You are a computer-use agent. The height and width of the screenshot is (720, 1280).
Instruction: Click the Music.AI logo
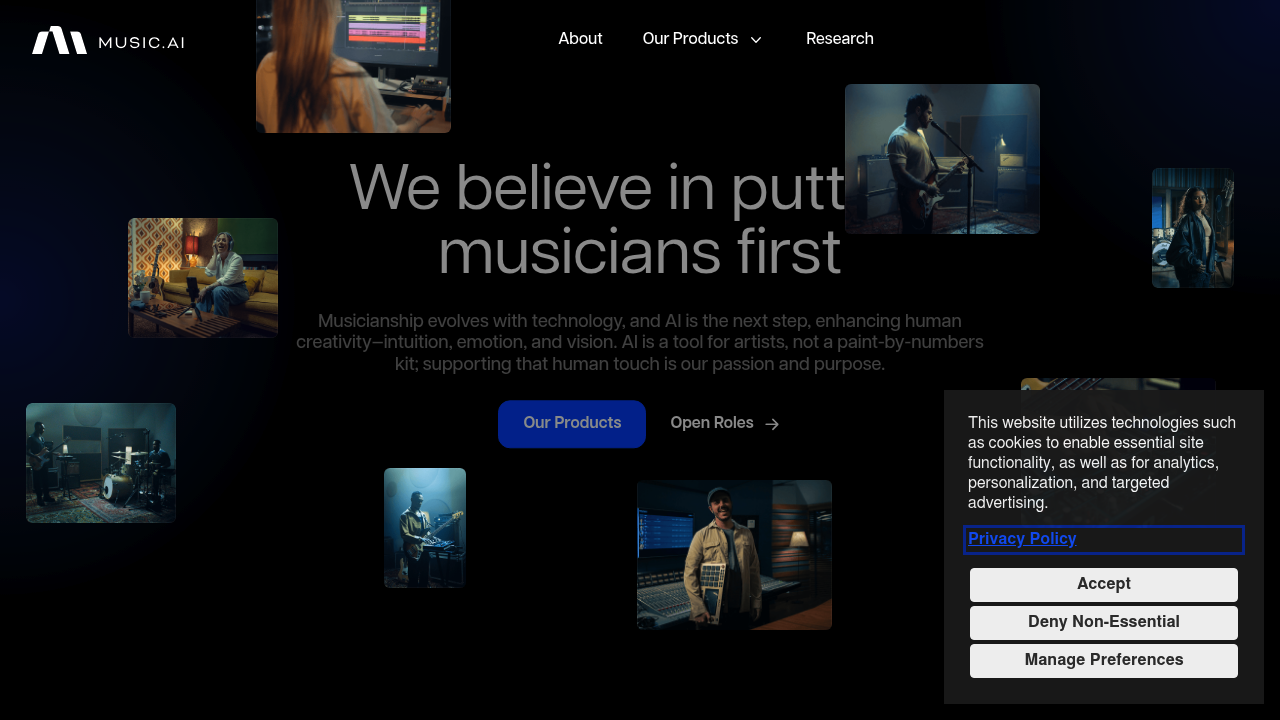(x=108, y=40)
